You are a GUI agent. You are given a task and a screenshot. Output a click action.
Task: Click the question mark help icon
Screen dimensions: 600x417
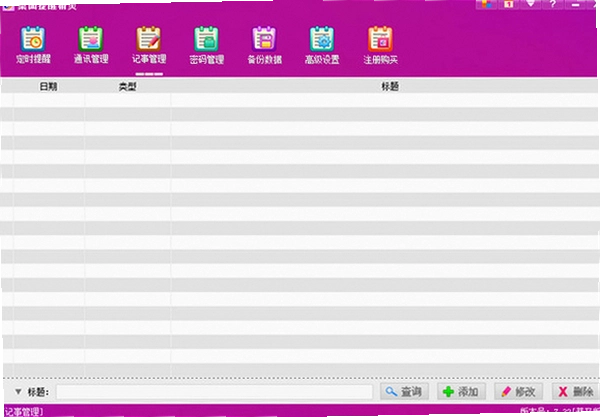point(553,4)
